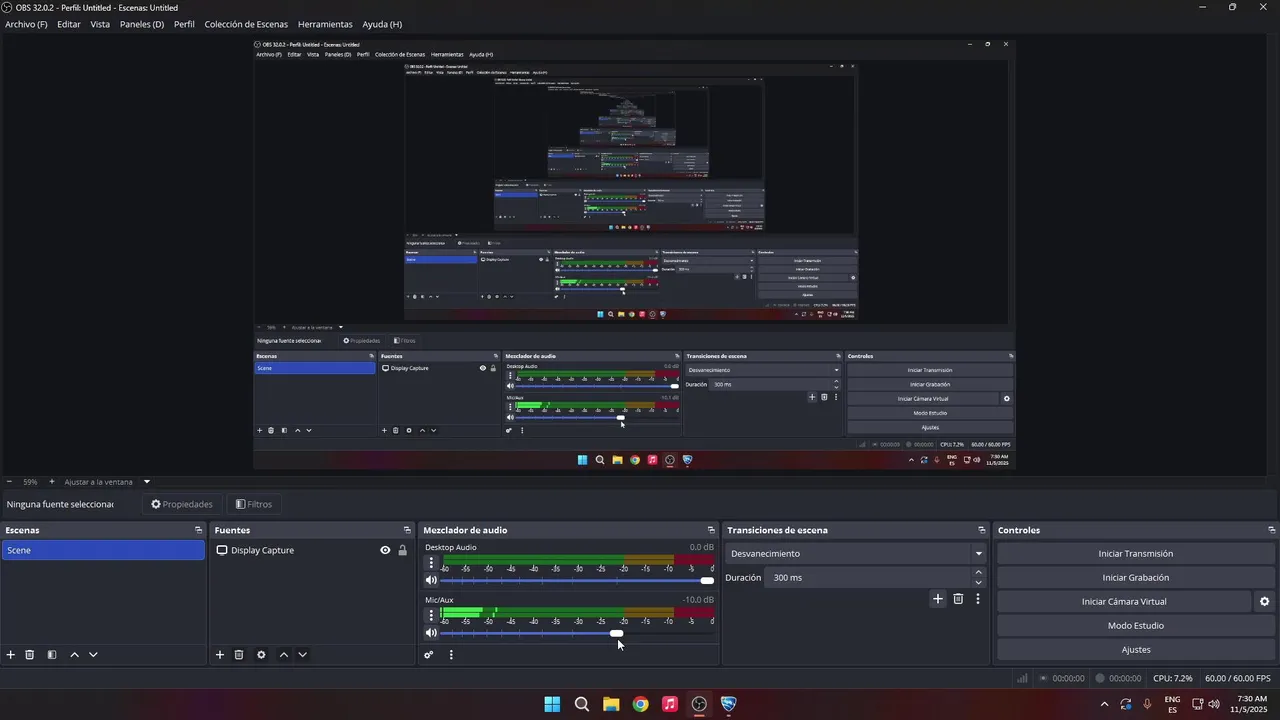Click 59% preview zoom value
The image size is (1280, 720).
30,482
